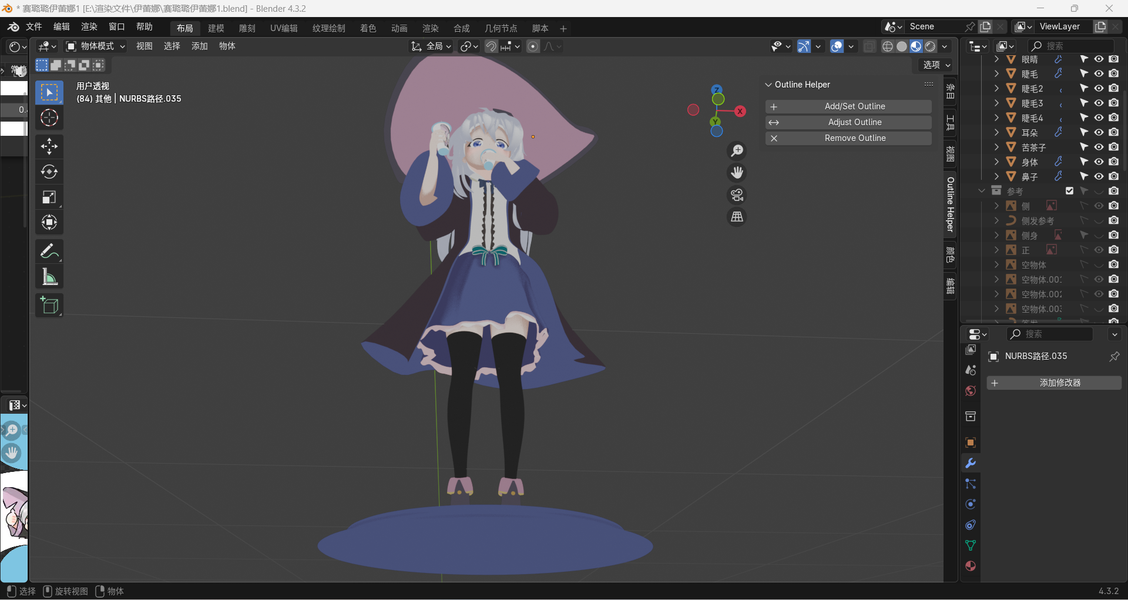Hide the 耳朵 object in viewport
This screenshot has height=600, width=1128.
point(1099,132)
